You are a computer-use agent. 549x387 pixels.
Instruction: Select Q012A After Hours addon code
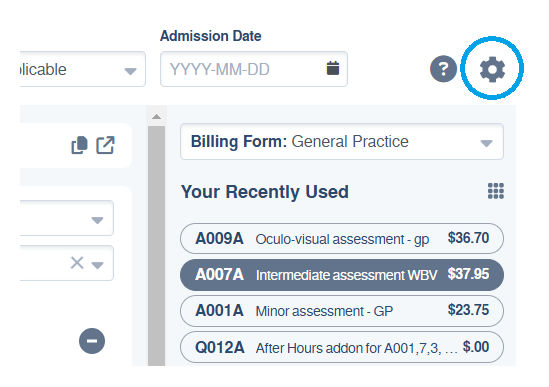[x=342, y=347]
